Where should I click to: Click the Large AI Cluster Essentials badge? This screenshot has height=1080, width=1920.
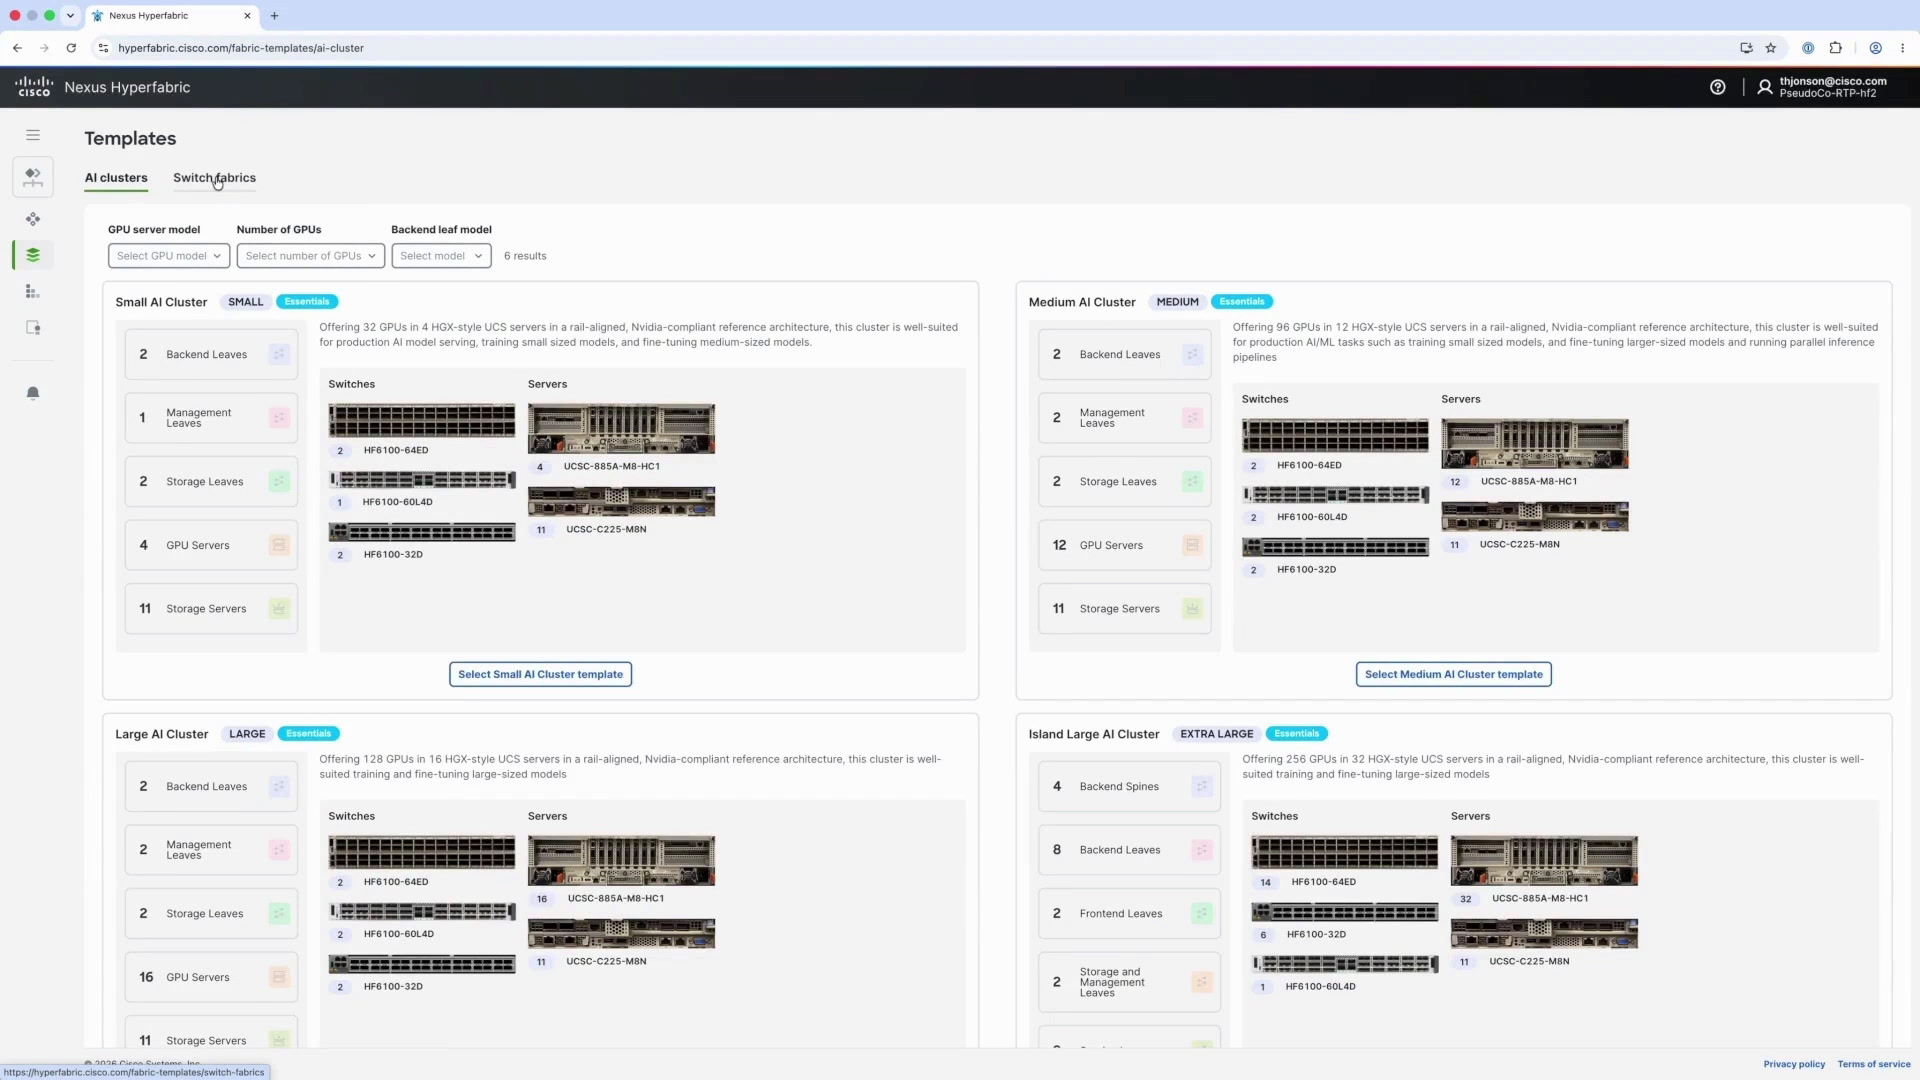point(308,734)
